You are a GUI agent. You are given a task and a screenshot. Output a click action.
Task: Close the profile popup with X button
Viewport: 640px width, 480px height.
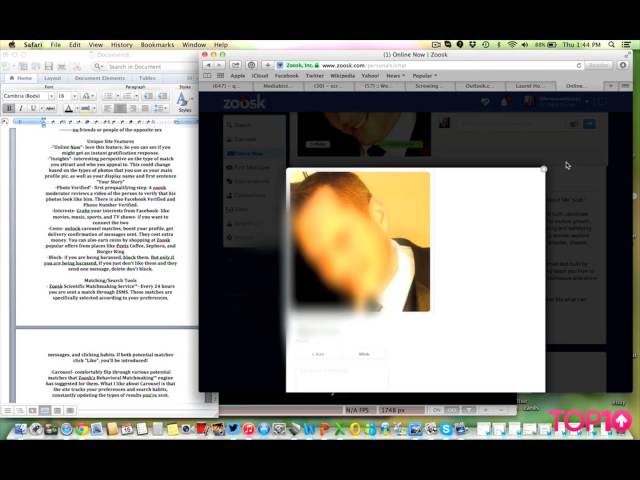544,169
